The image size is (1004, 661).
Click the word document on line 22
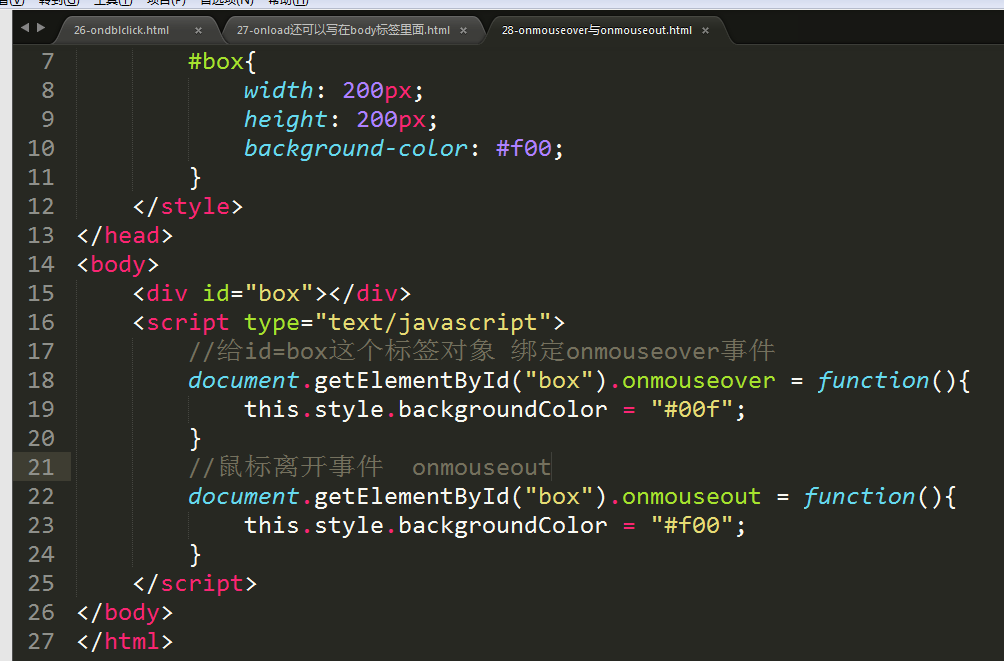click(243, 496)
